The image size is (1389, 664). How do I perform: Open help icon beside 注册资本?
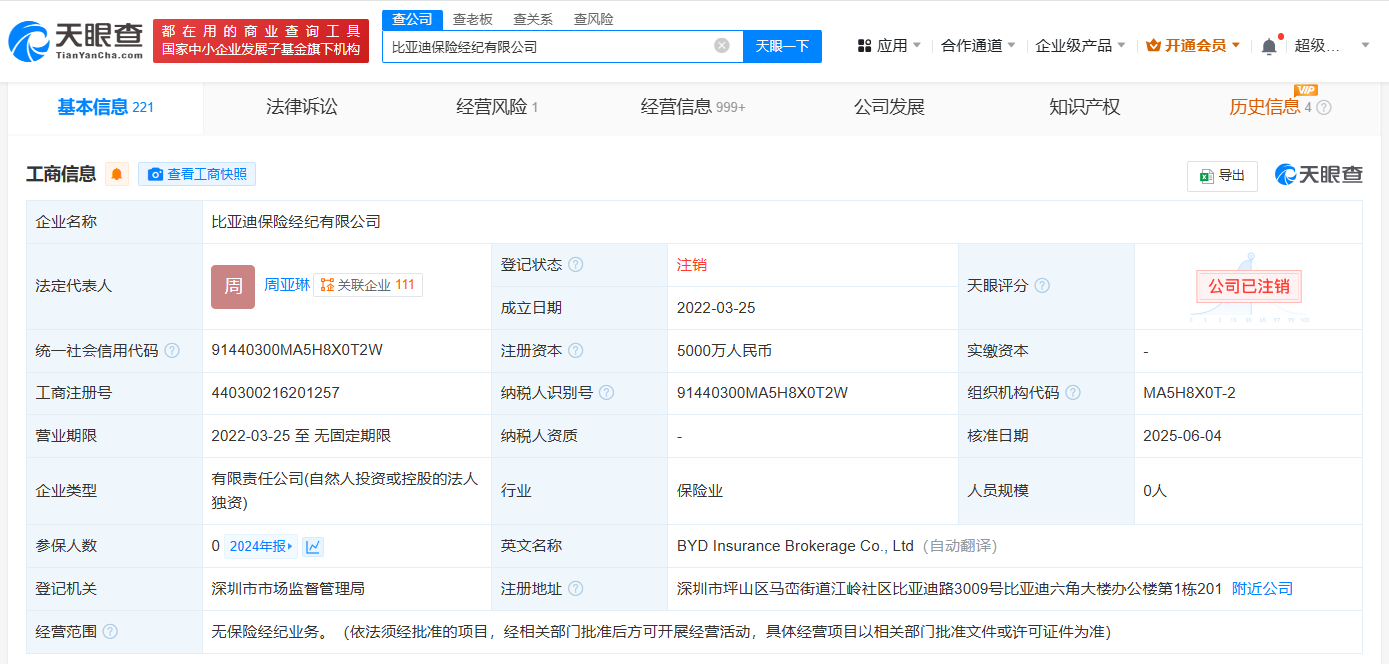coord(575,351)
